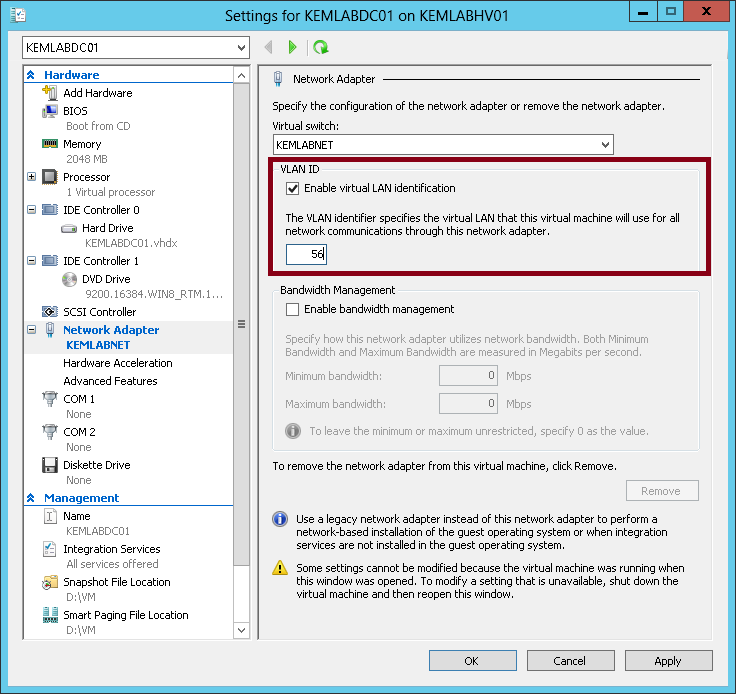The height and width of the screenshot is (694, 736).
Task: Click the VLAN identifier field showing 56
Action: [307, 254]
